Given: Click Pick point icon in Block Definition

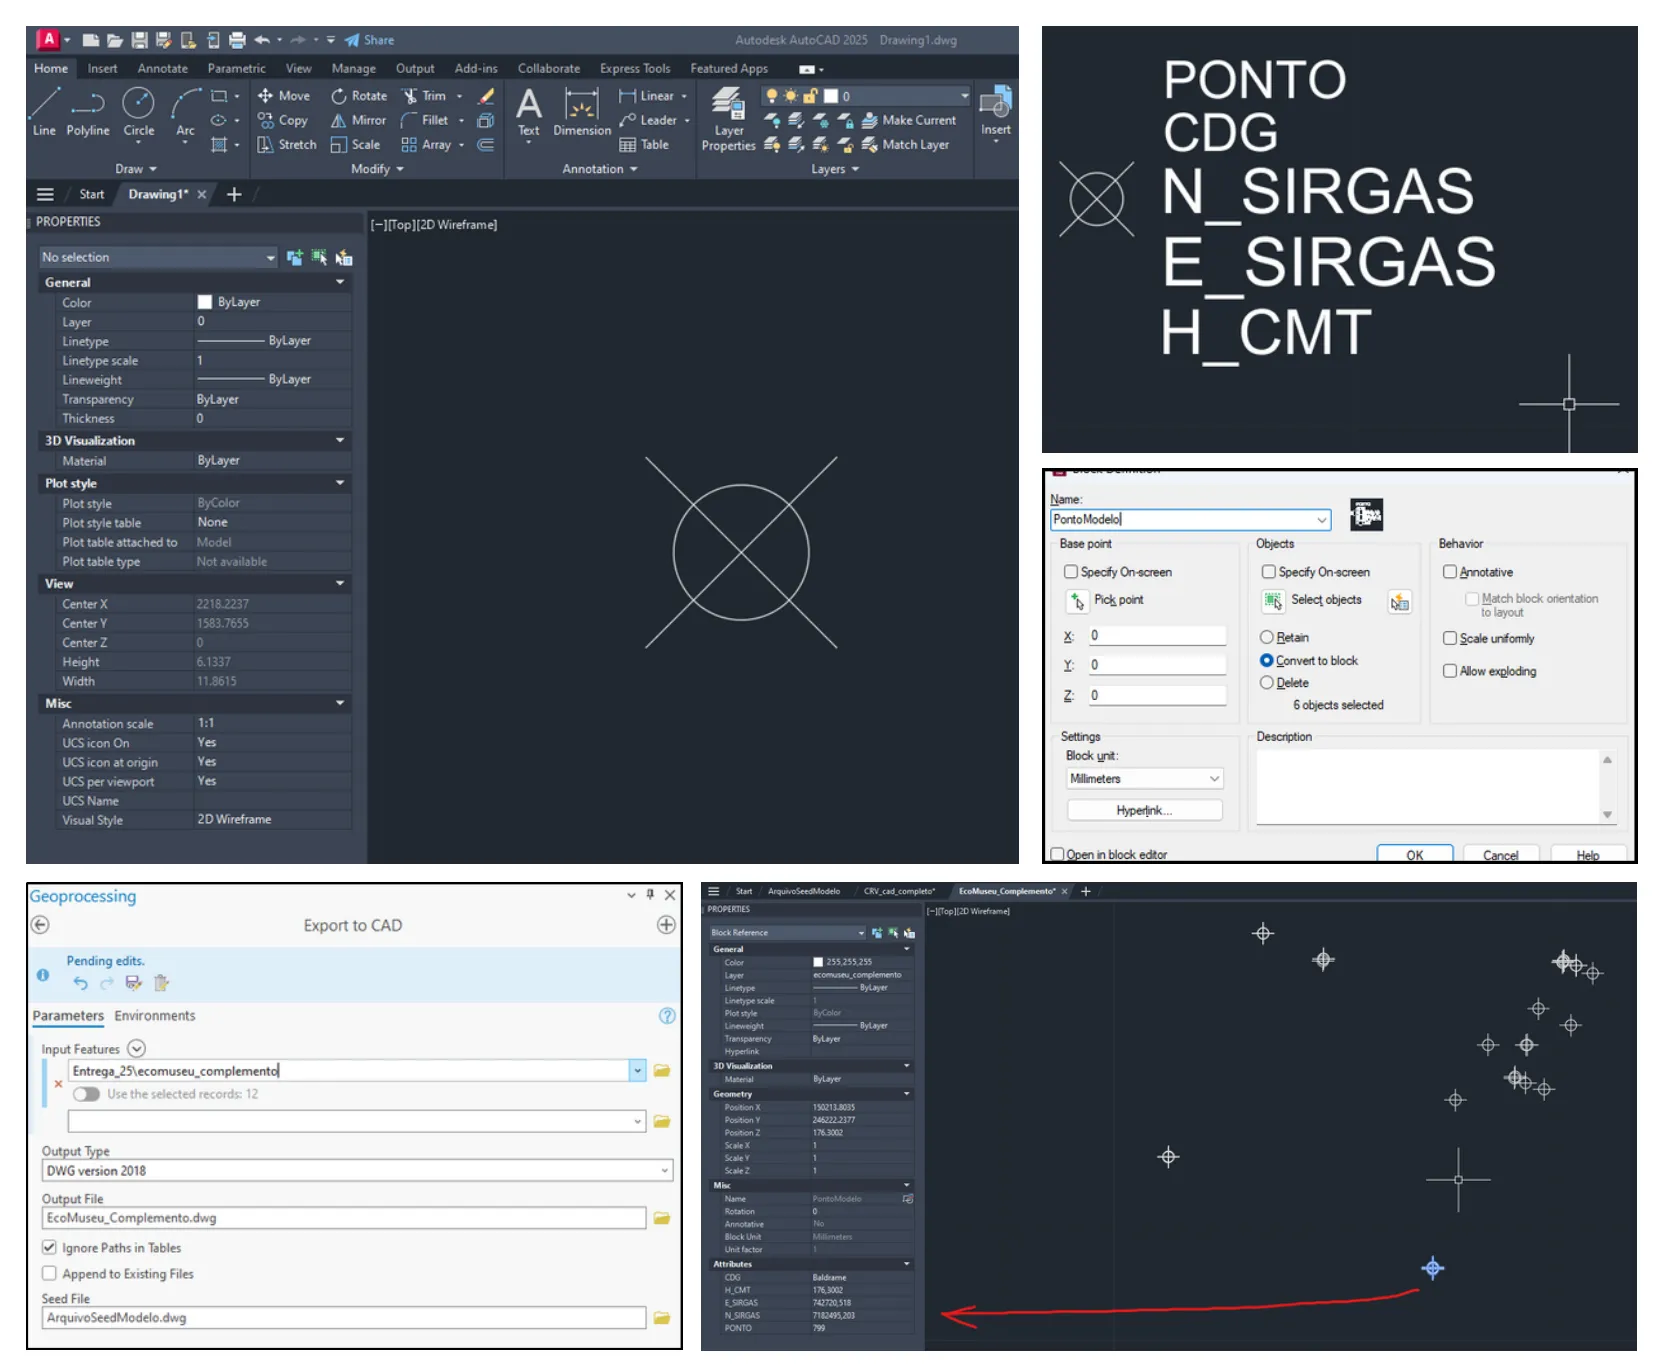Looking at the screenshot, I should [x=1077, y=600].
